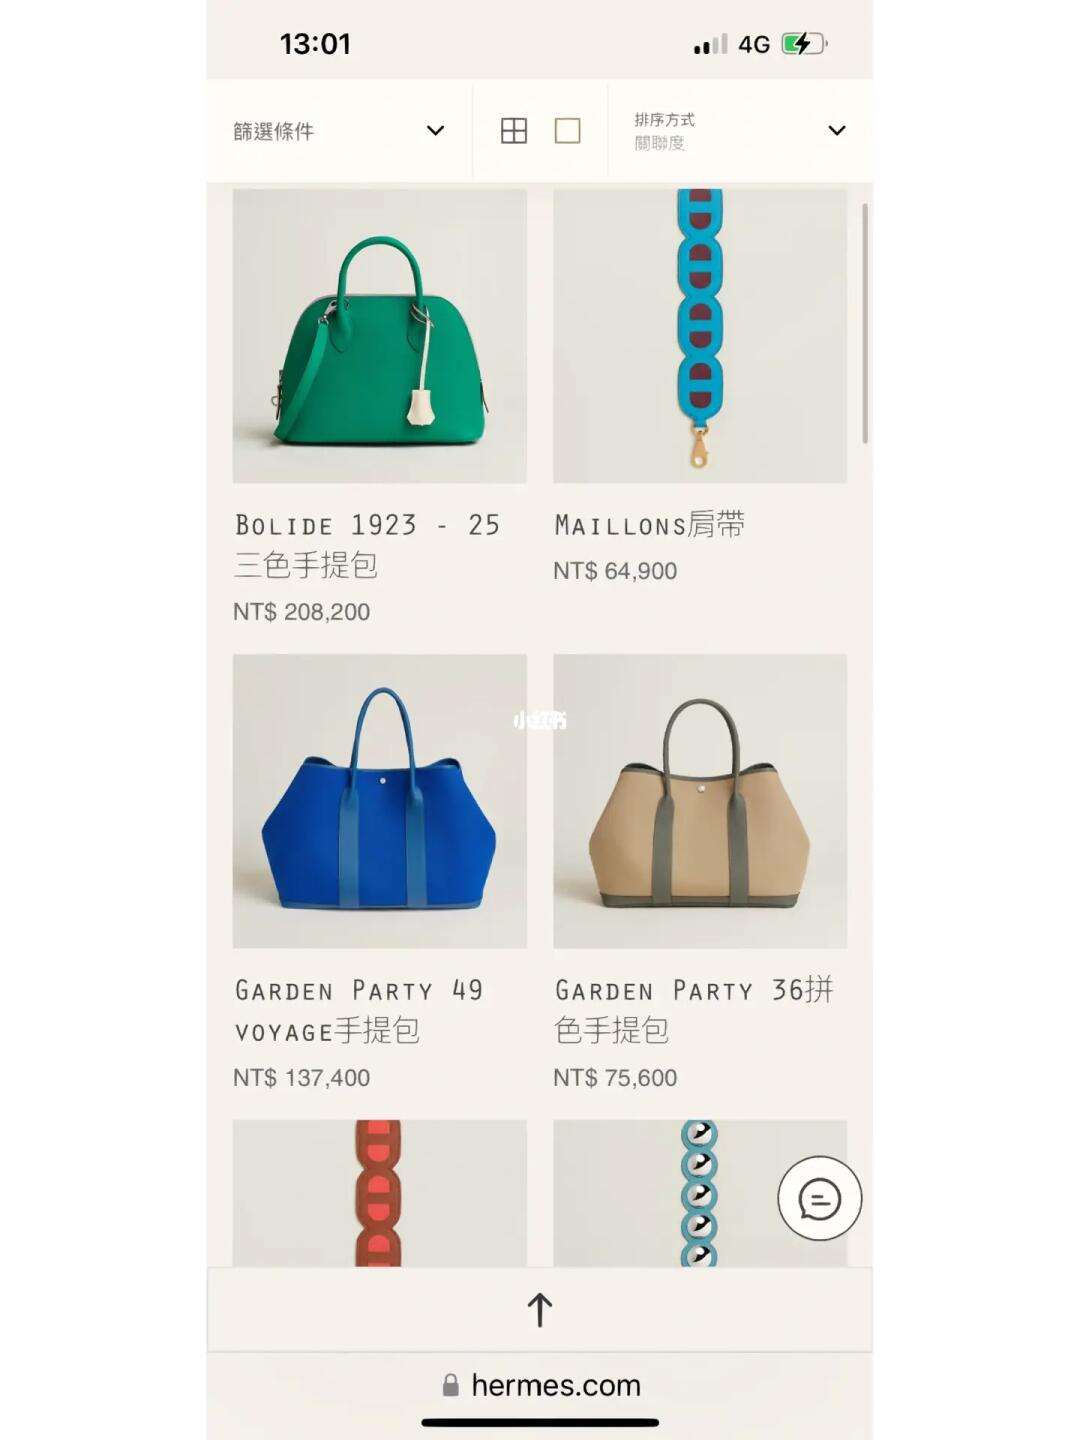The width and height of the screenshot is (1080, 1440).
Task: Open the 排序方式 關聯度 sort menu
Action: pyautogui.click(x=740, y=131)
